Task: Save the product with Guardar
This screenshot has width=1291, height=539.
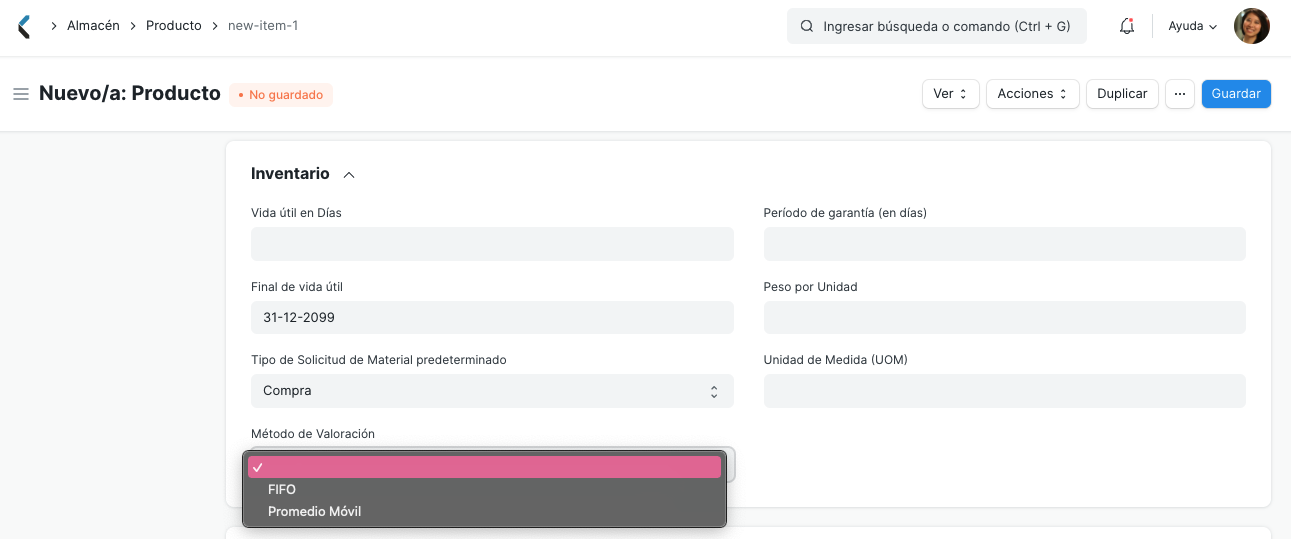Action: pyautogui.click(x=1236, y=94)
